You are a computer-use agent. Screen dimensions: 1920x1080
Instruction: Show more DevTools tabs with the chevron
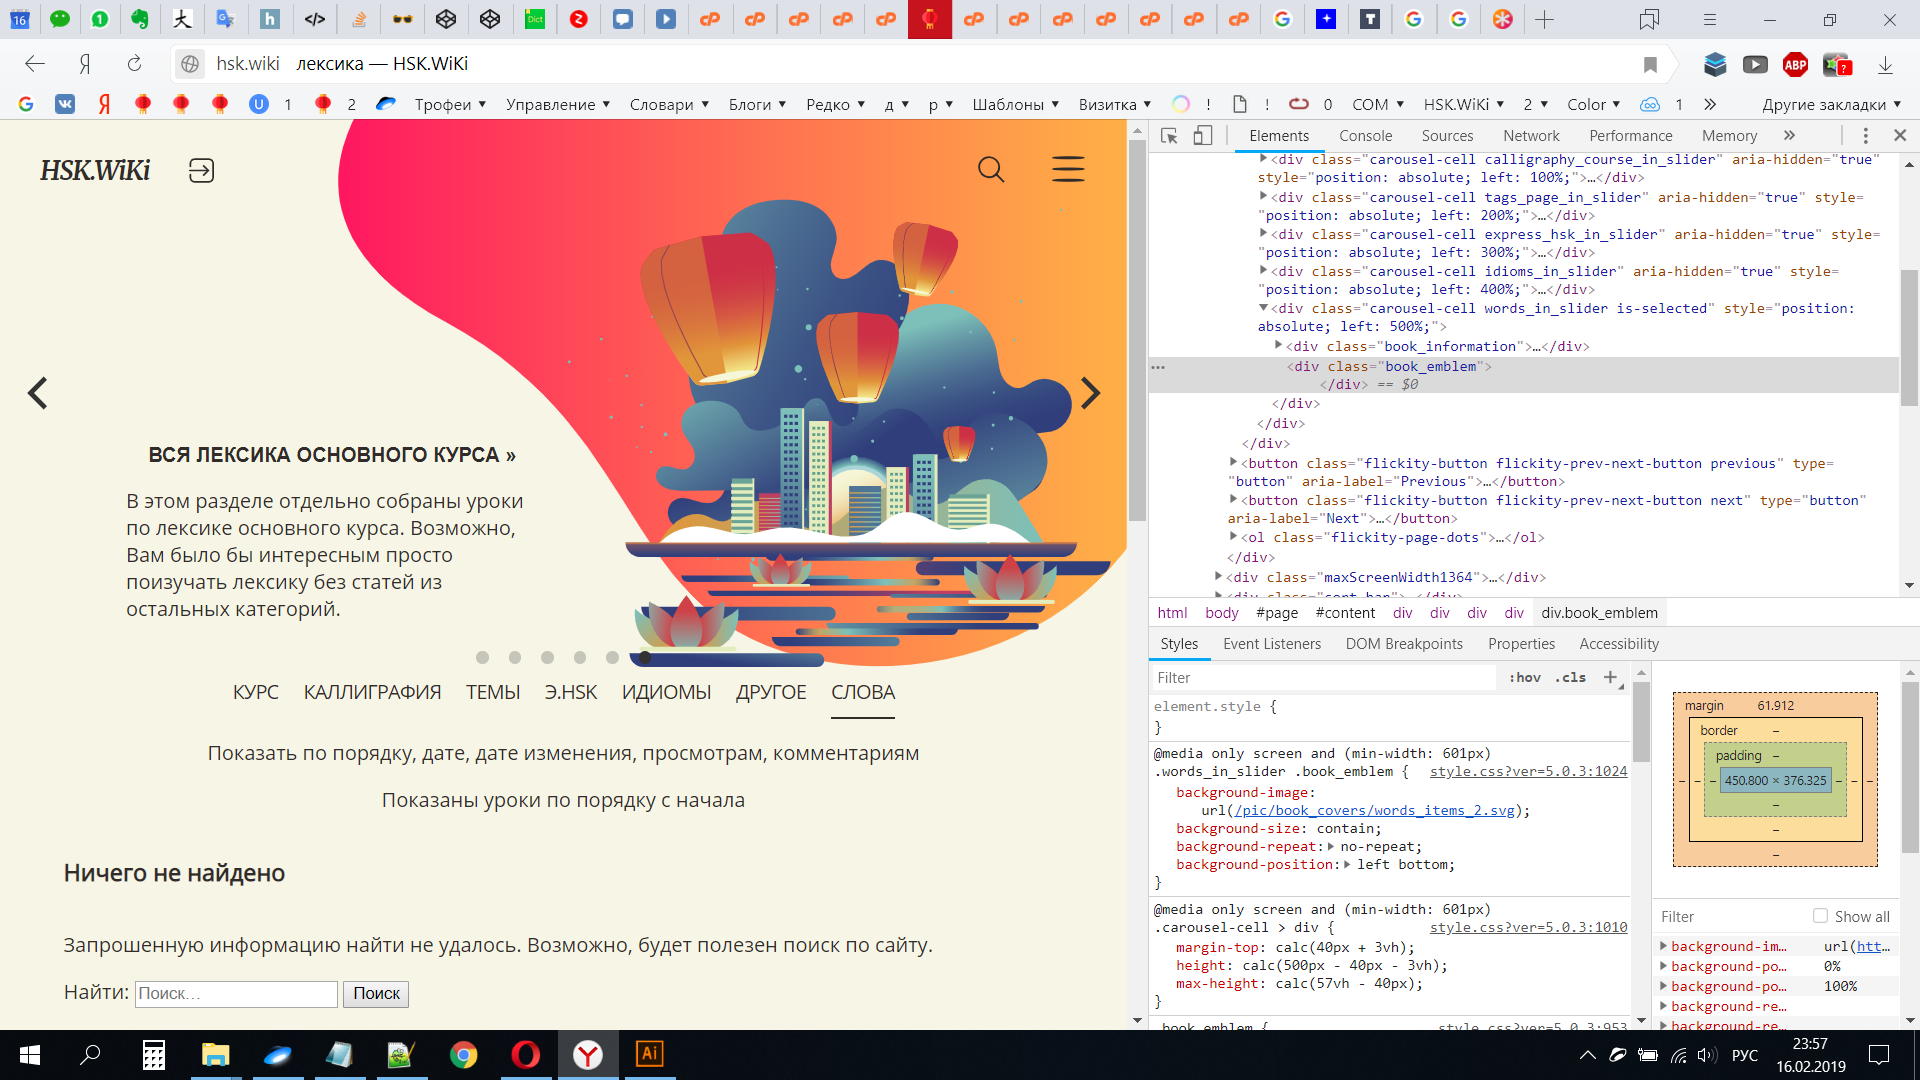click(x=1789, y=136)
